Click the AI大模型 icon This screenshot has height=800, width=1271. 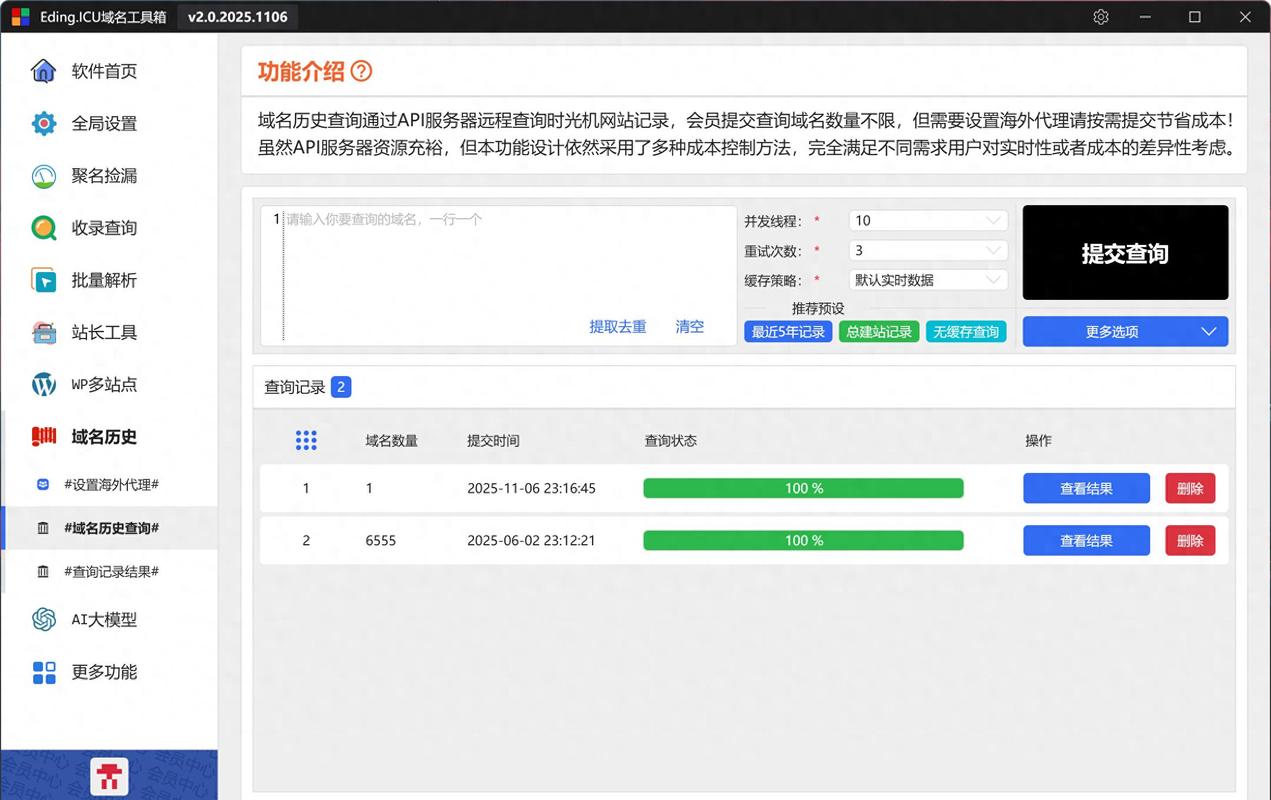click(x=44, y=619)
